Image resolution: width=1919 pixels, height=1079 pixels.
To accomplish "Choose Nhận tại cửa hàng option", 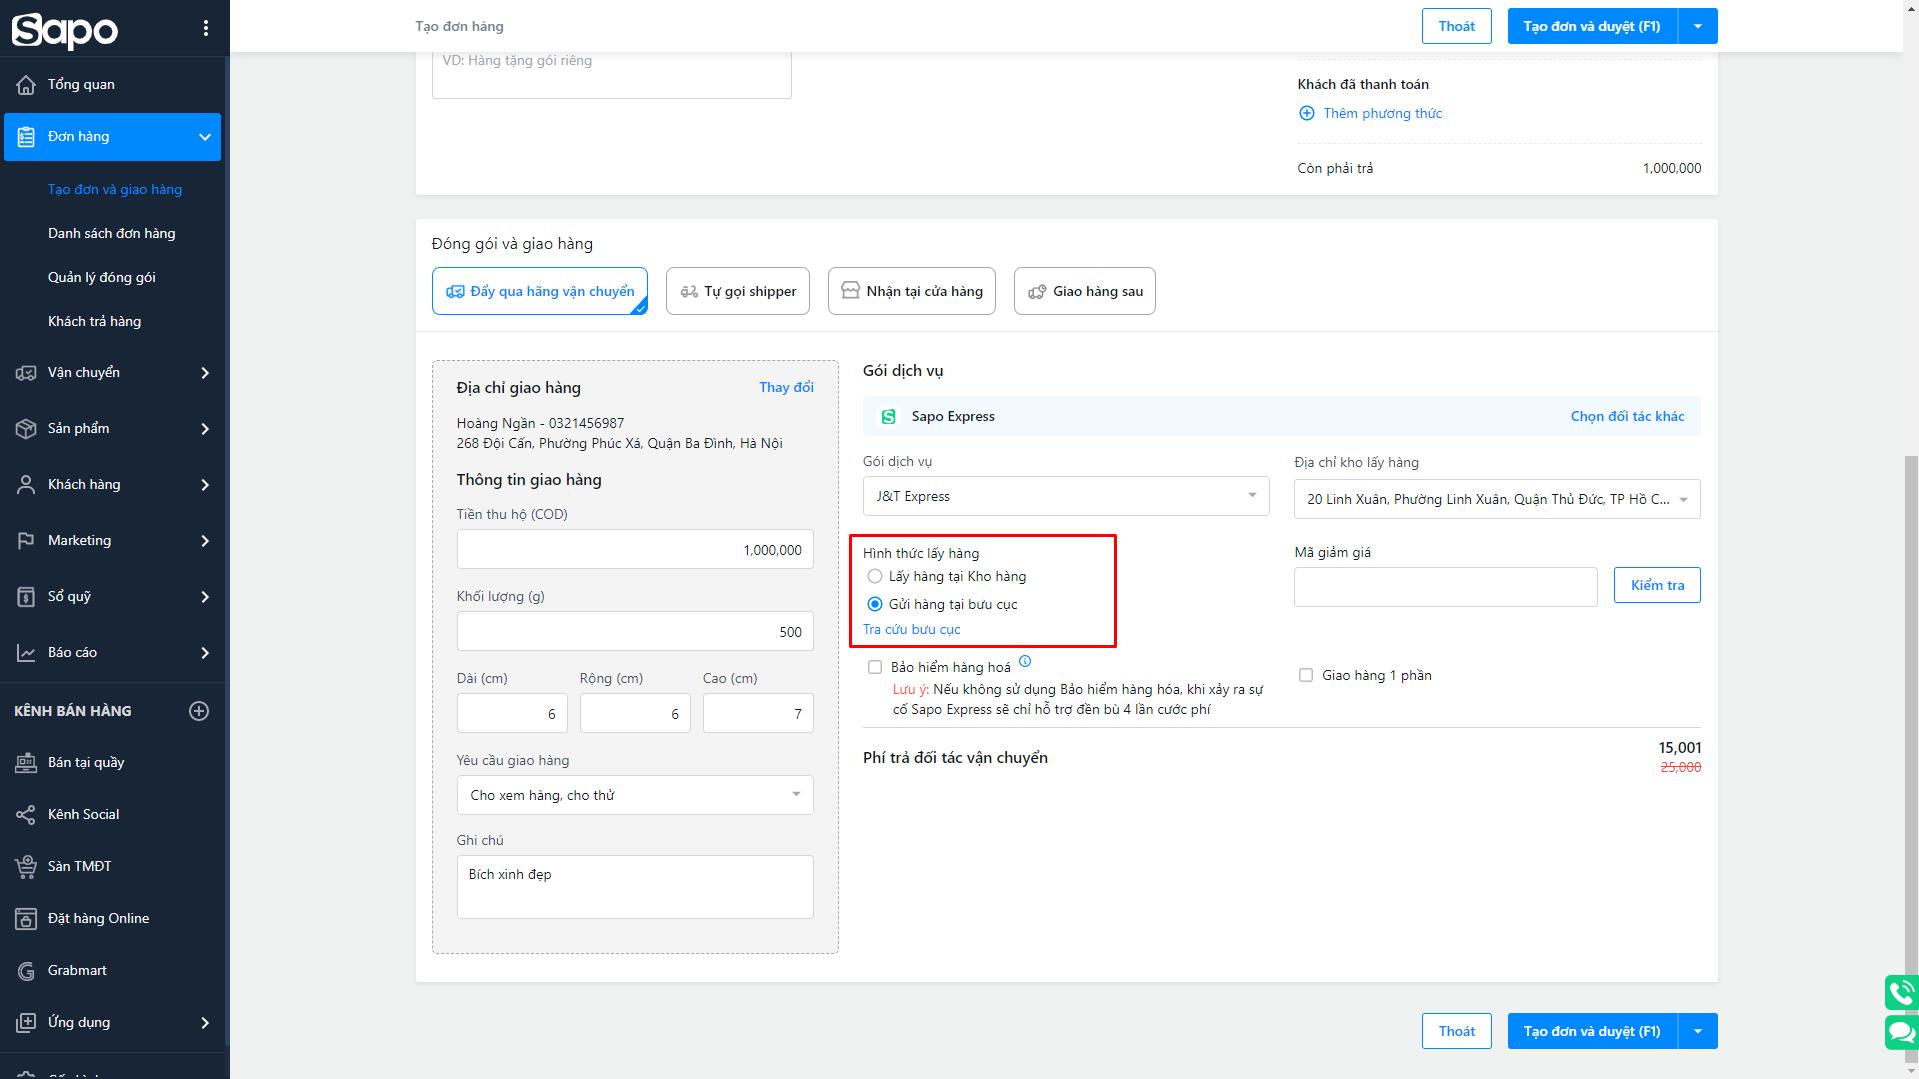I will (x=912, y=291).
